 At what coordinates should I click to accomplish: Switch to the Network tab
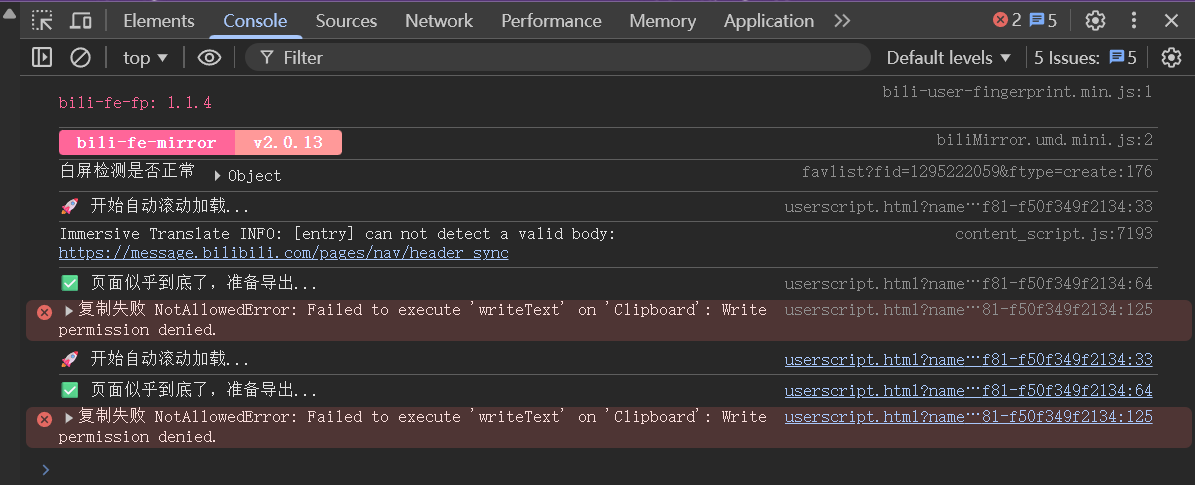click(439, 20)
